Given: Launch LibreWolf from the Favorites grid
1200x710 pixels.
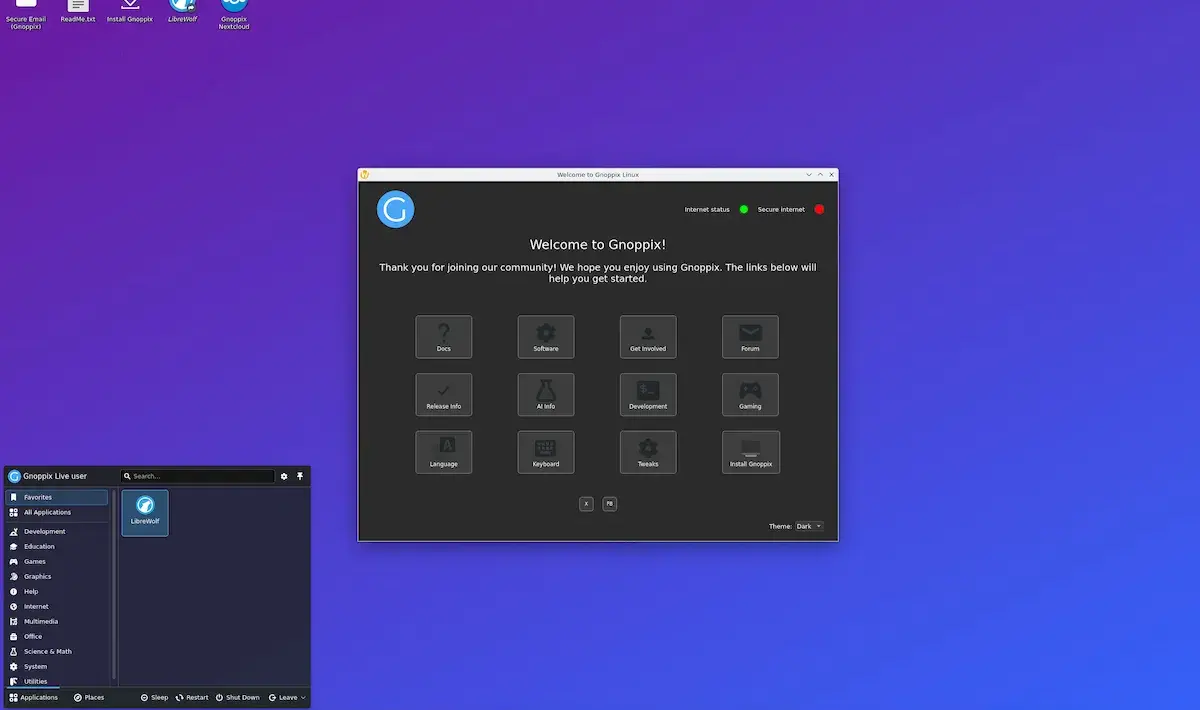Looking at the screenshot, I should click(145, 512).
